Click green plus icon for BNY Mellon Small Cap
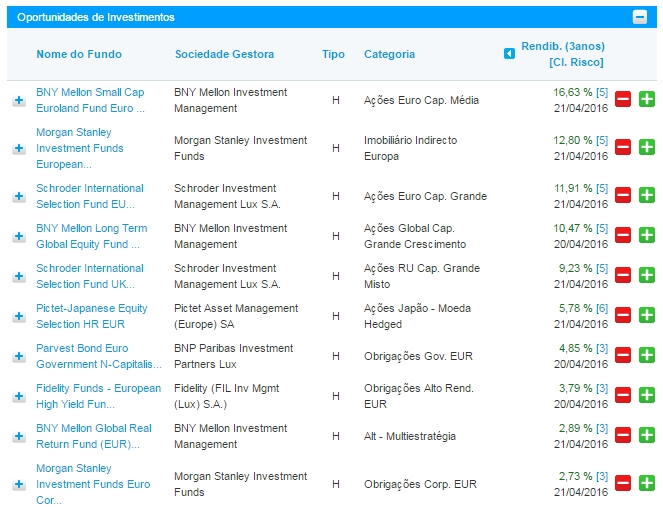Viewport: 663px width, 512px height. pos(646,99)
